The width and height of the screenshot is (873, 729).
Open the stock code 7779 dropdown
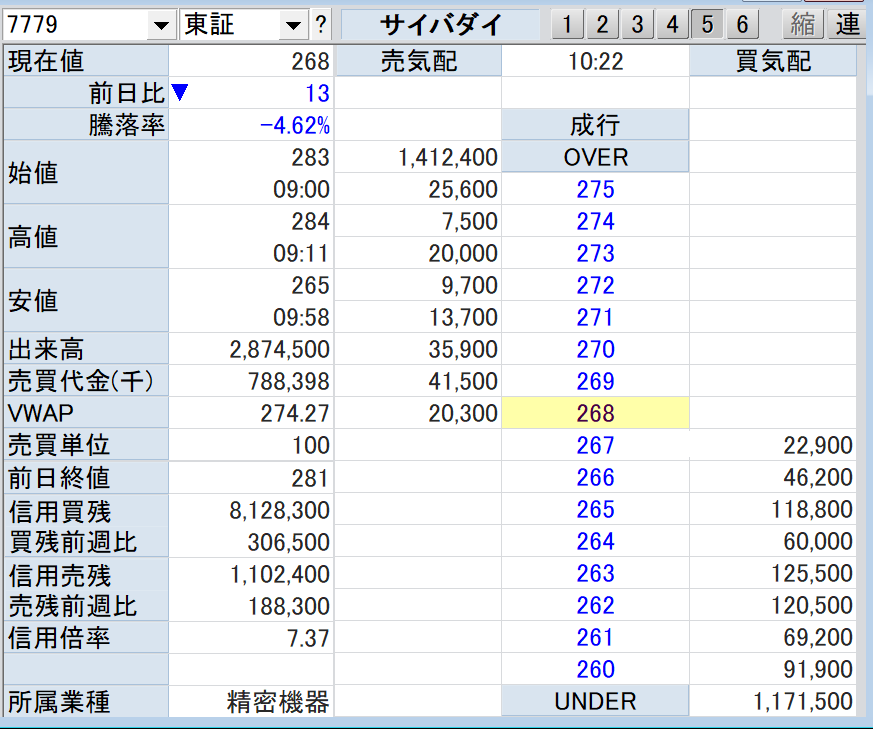tap(159, 25)
